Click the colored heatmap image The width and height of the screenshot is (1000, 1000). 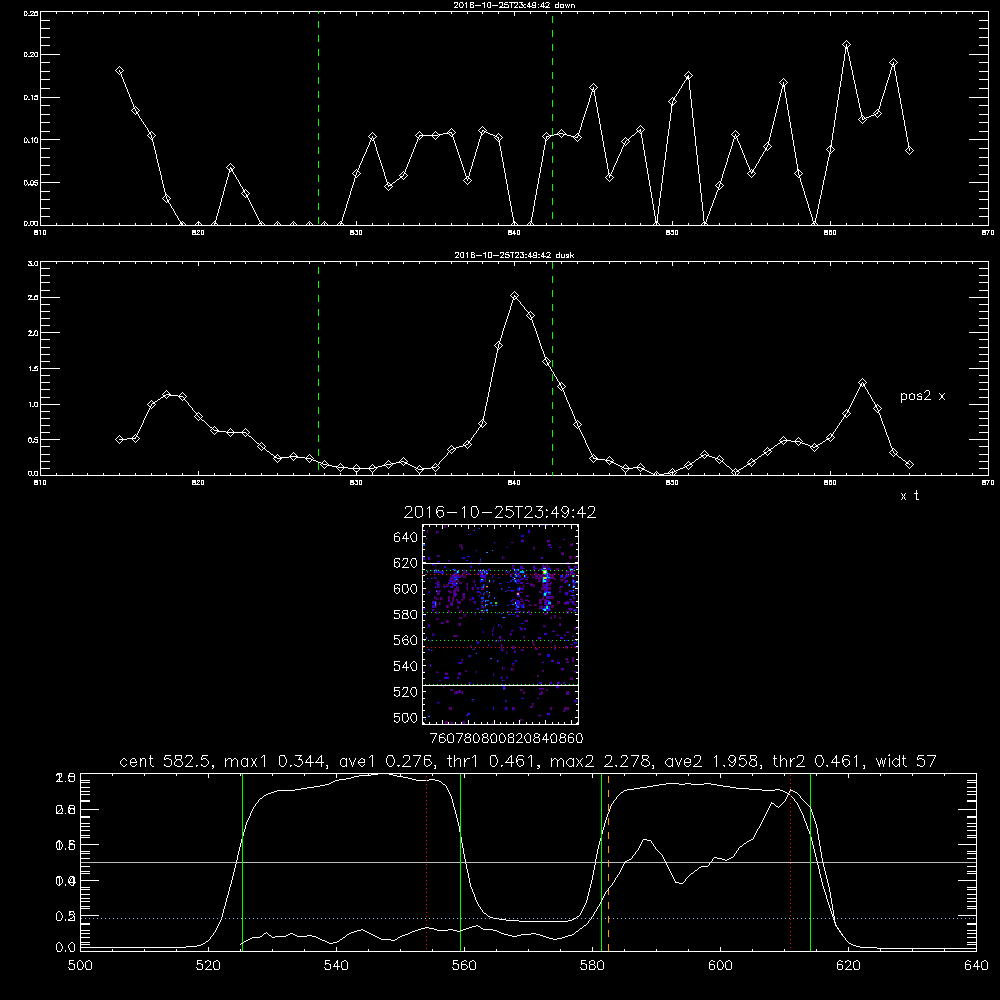click(500, 624)
